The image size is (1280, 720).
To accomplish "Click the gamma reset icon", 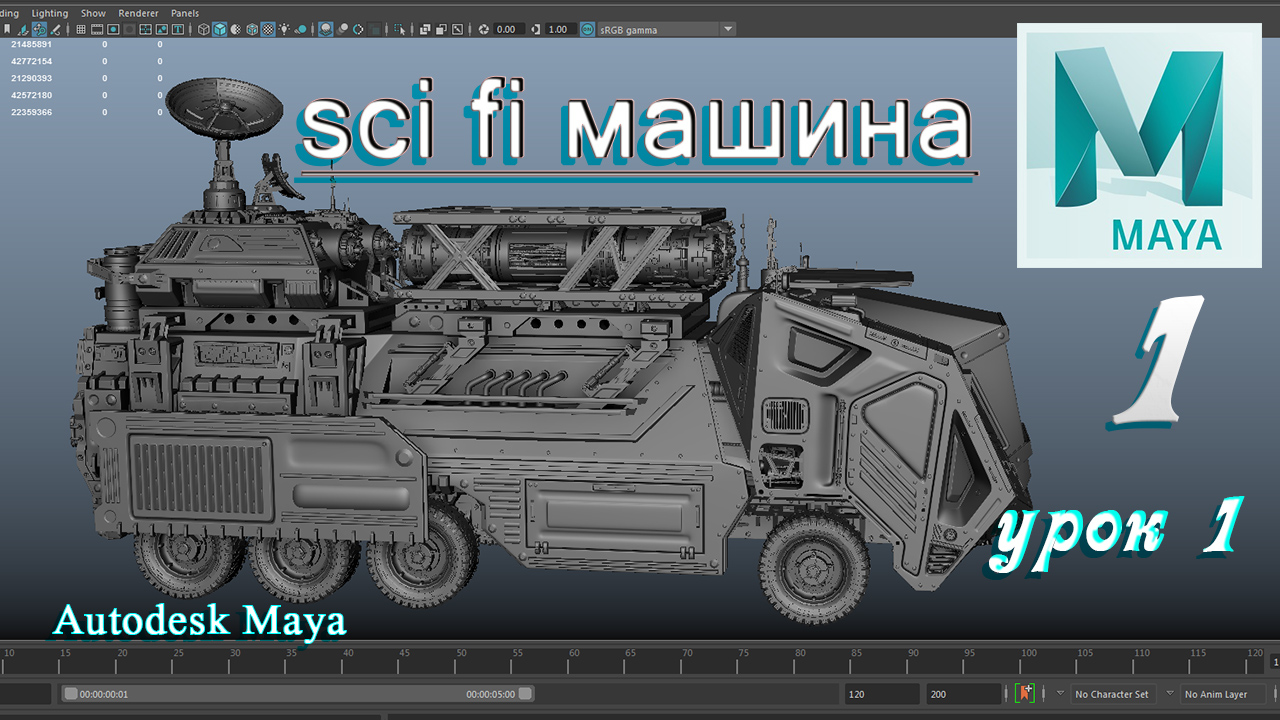I will click(535, 29).
